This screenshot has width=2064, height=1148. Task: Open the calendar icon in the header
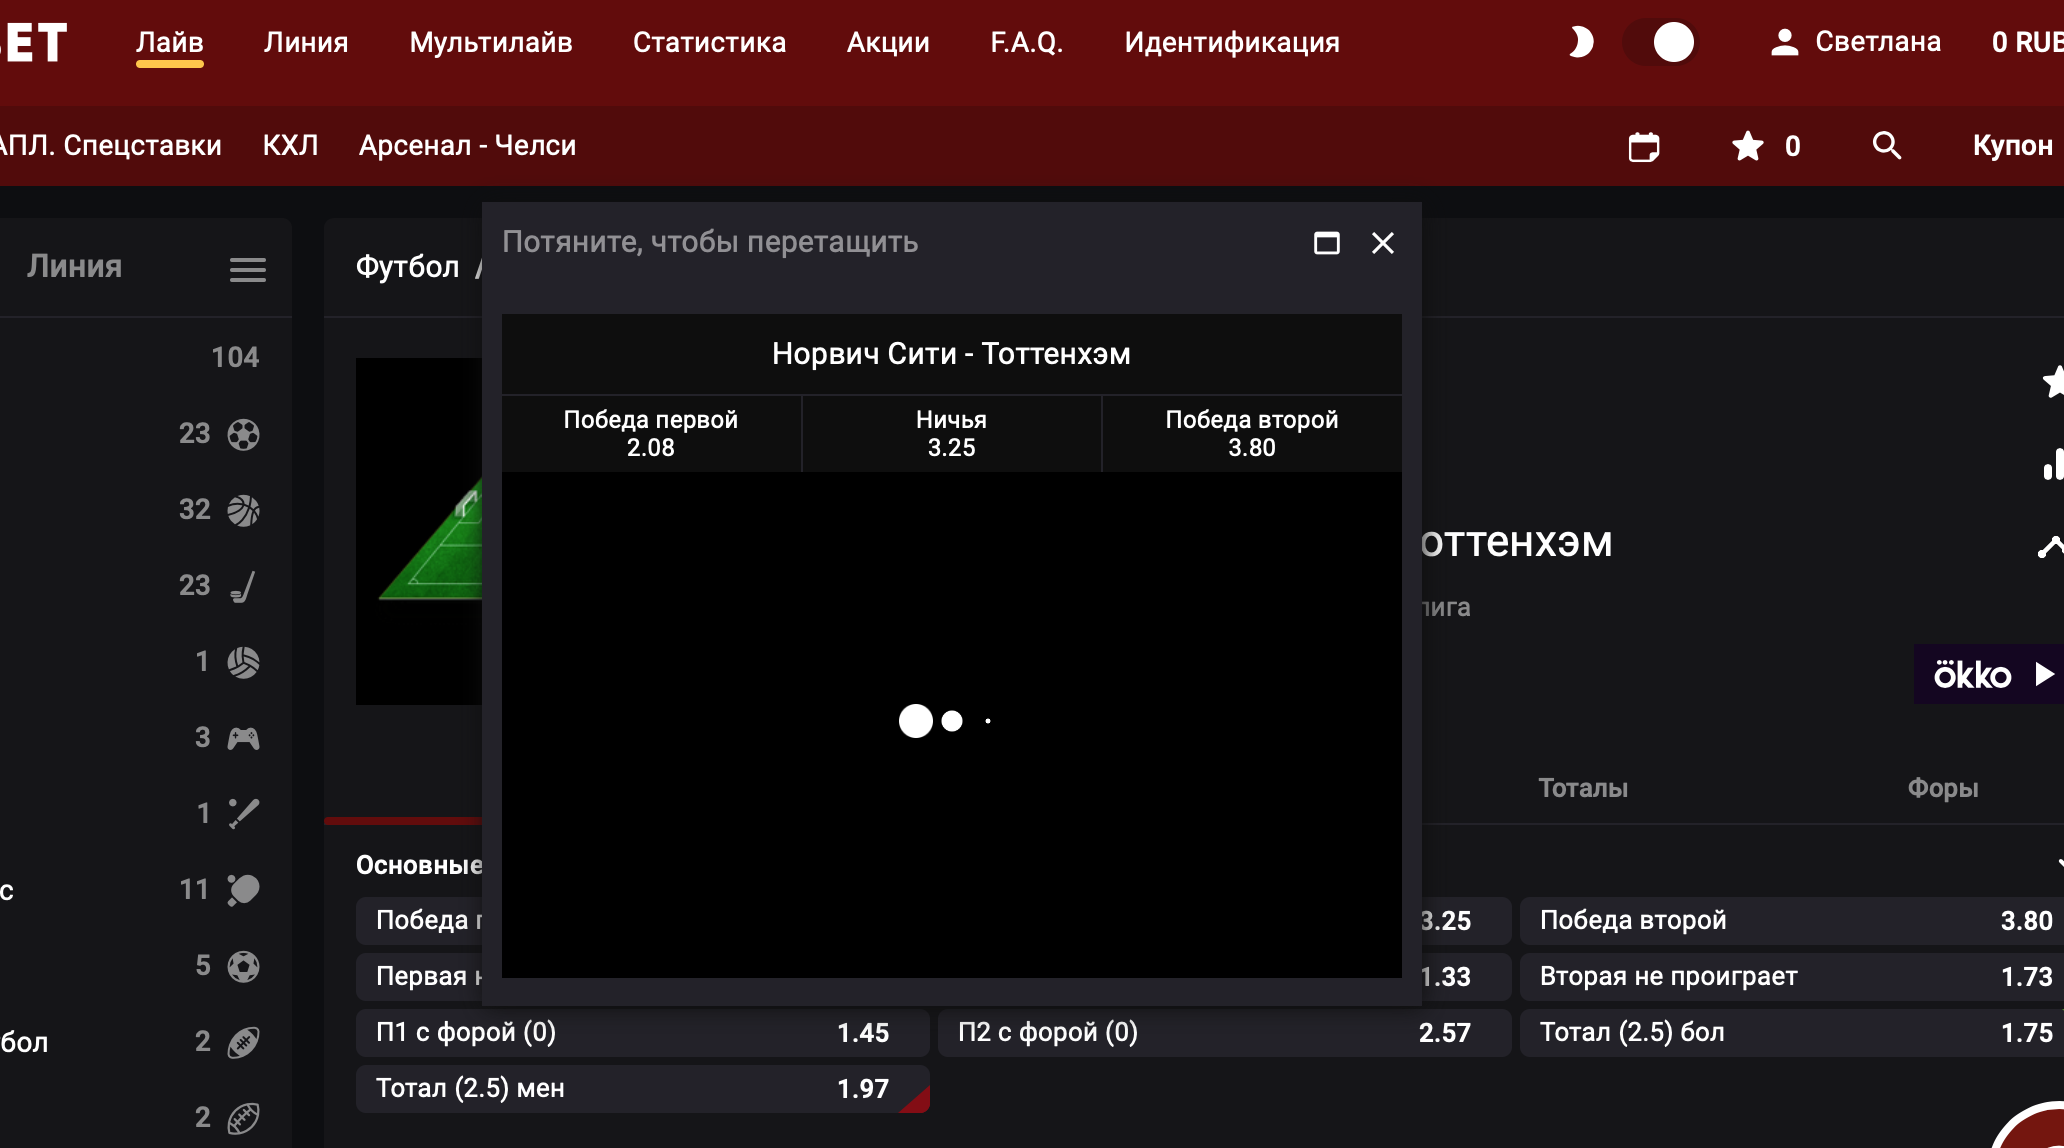1644,147
